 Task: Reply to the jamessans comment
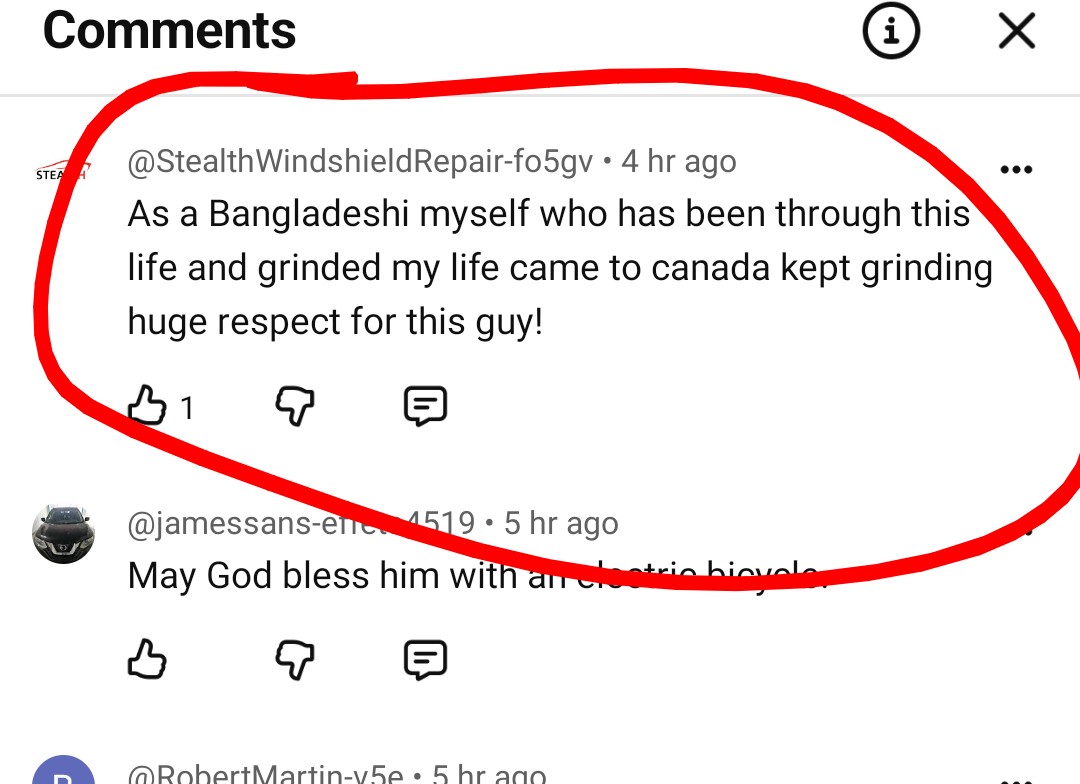click(x=425, y=659)
